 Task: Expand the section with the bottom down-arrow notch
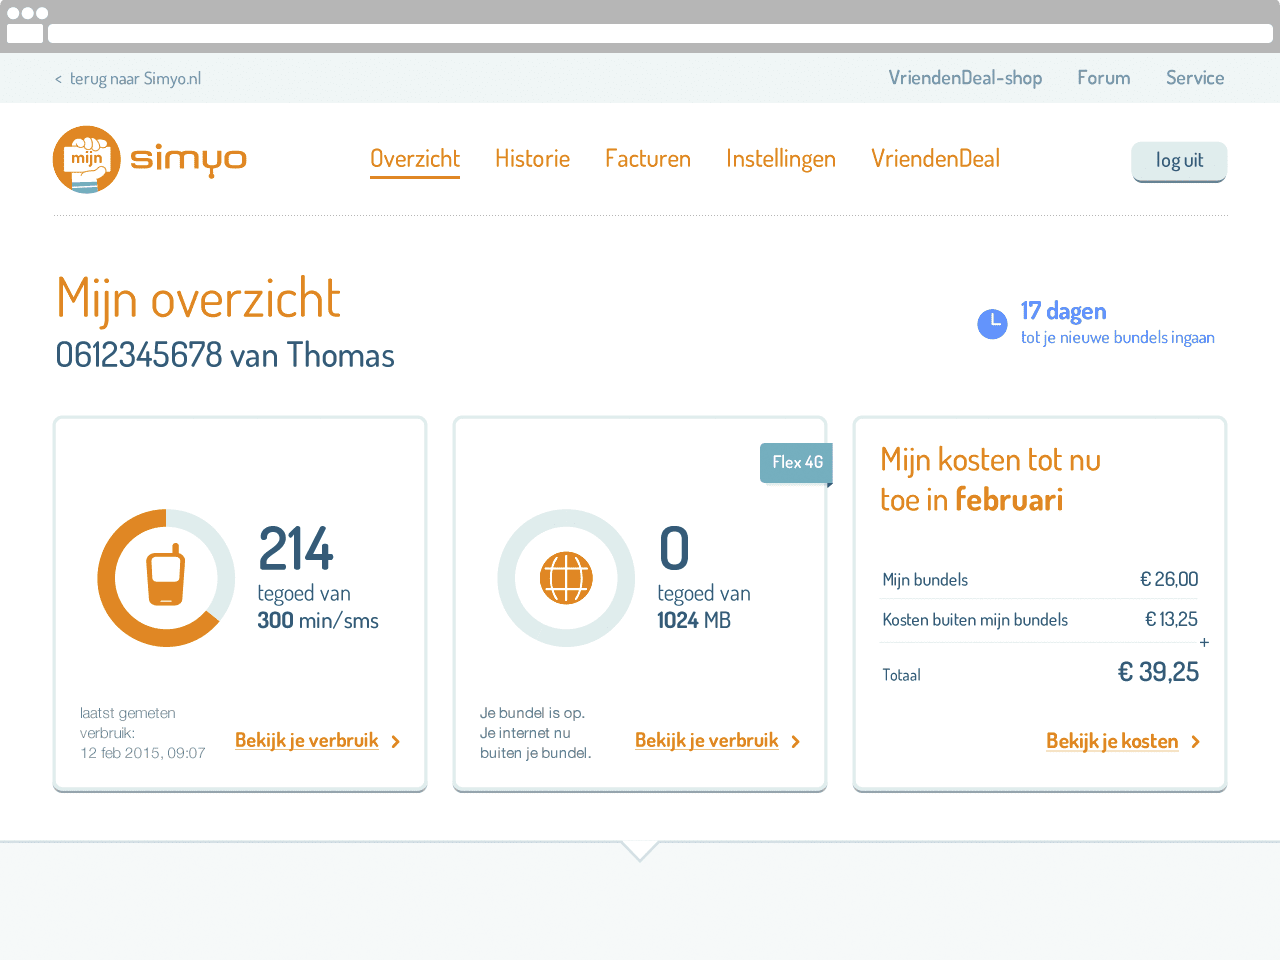(640, 850)
